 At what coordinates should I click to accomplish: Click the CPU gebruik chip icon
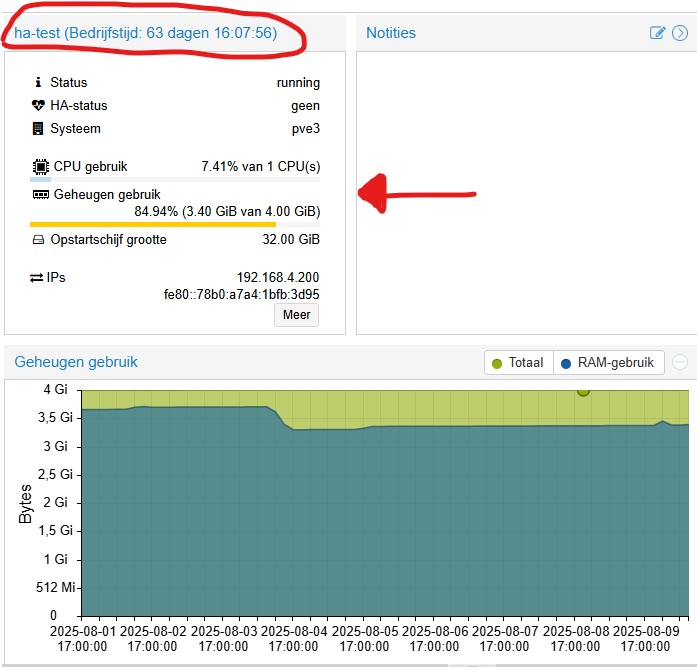pos(40,167)
